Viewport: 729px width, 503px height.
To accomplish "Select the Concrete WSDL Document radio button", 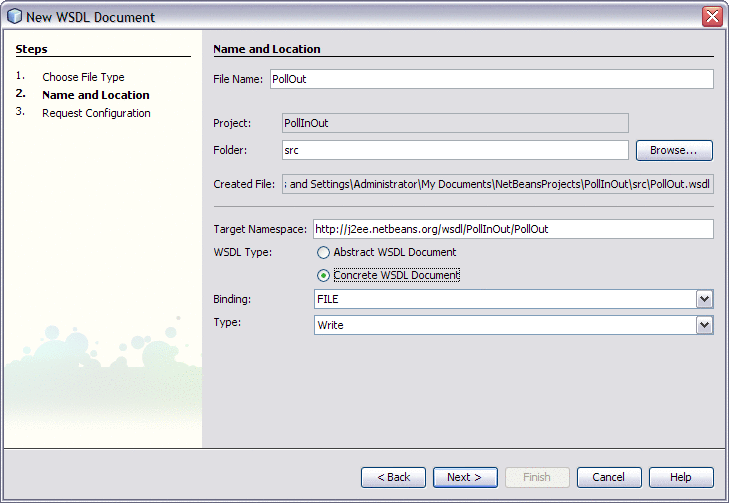I will coord(323,276).
